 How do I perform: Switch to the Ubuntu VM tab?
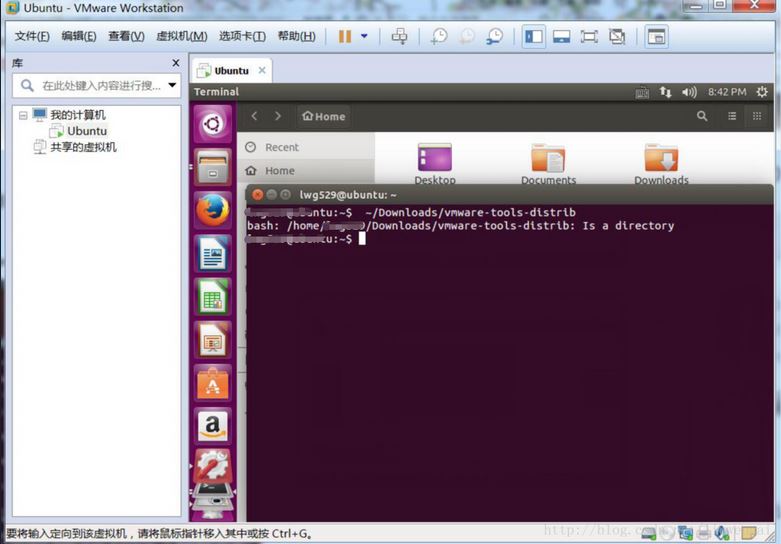tap(231, 71)
